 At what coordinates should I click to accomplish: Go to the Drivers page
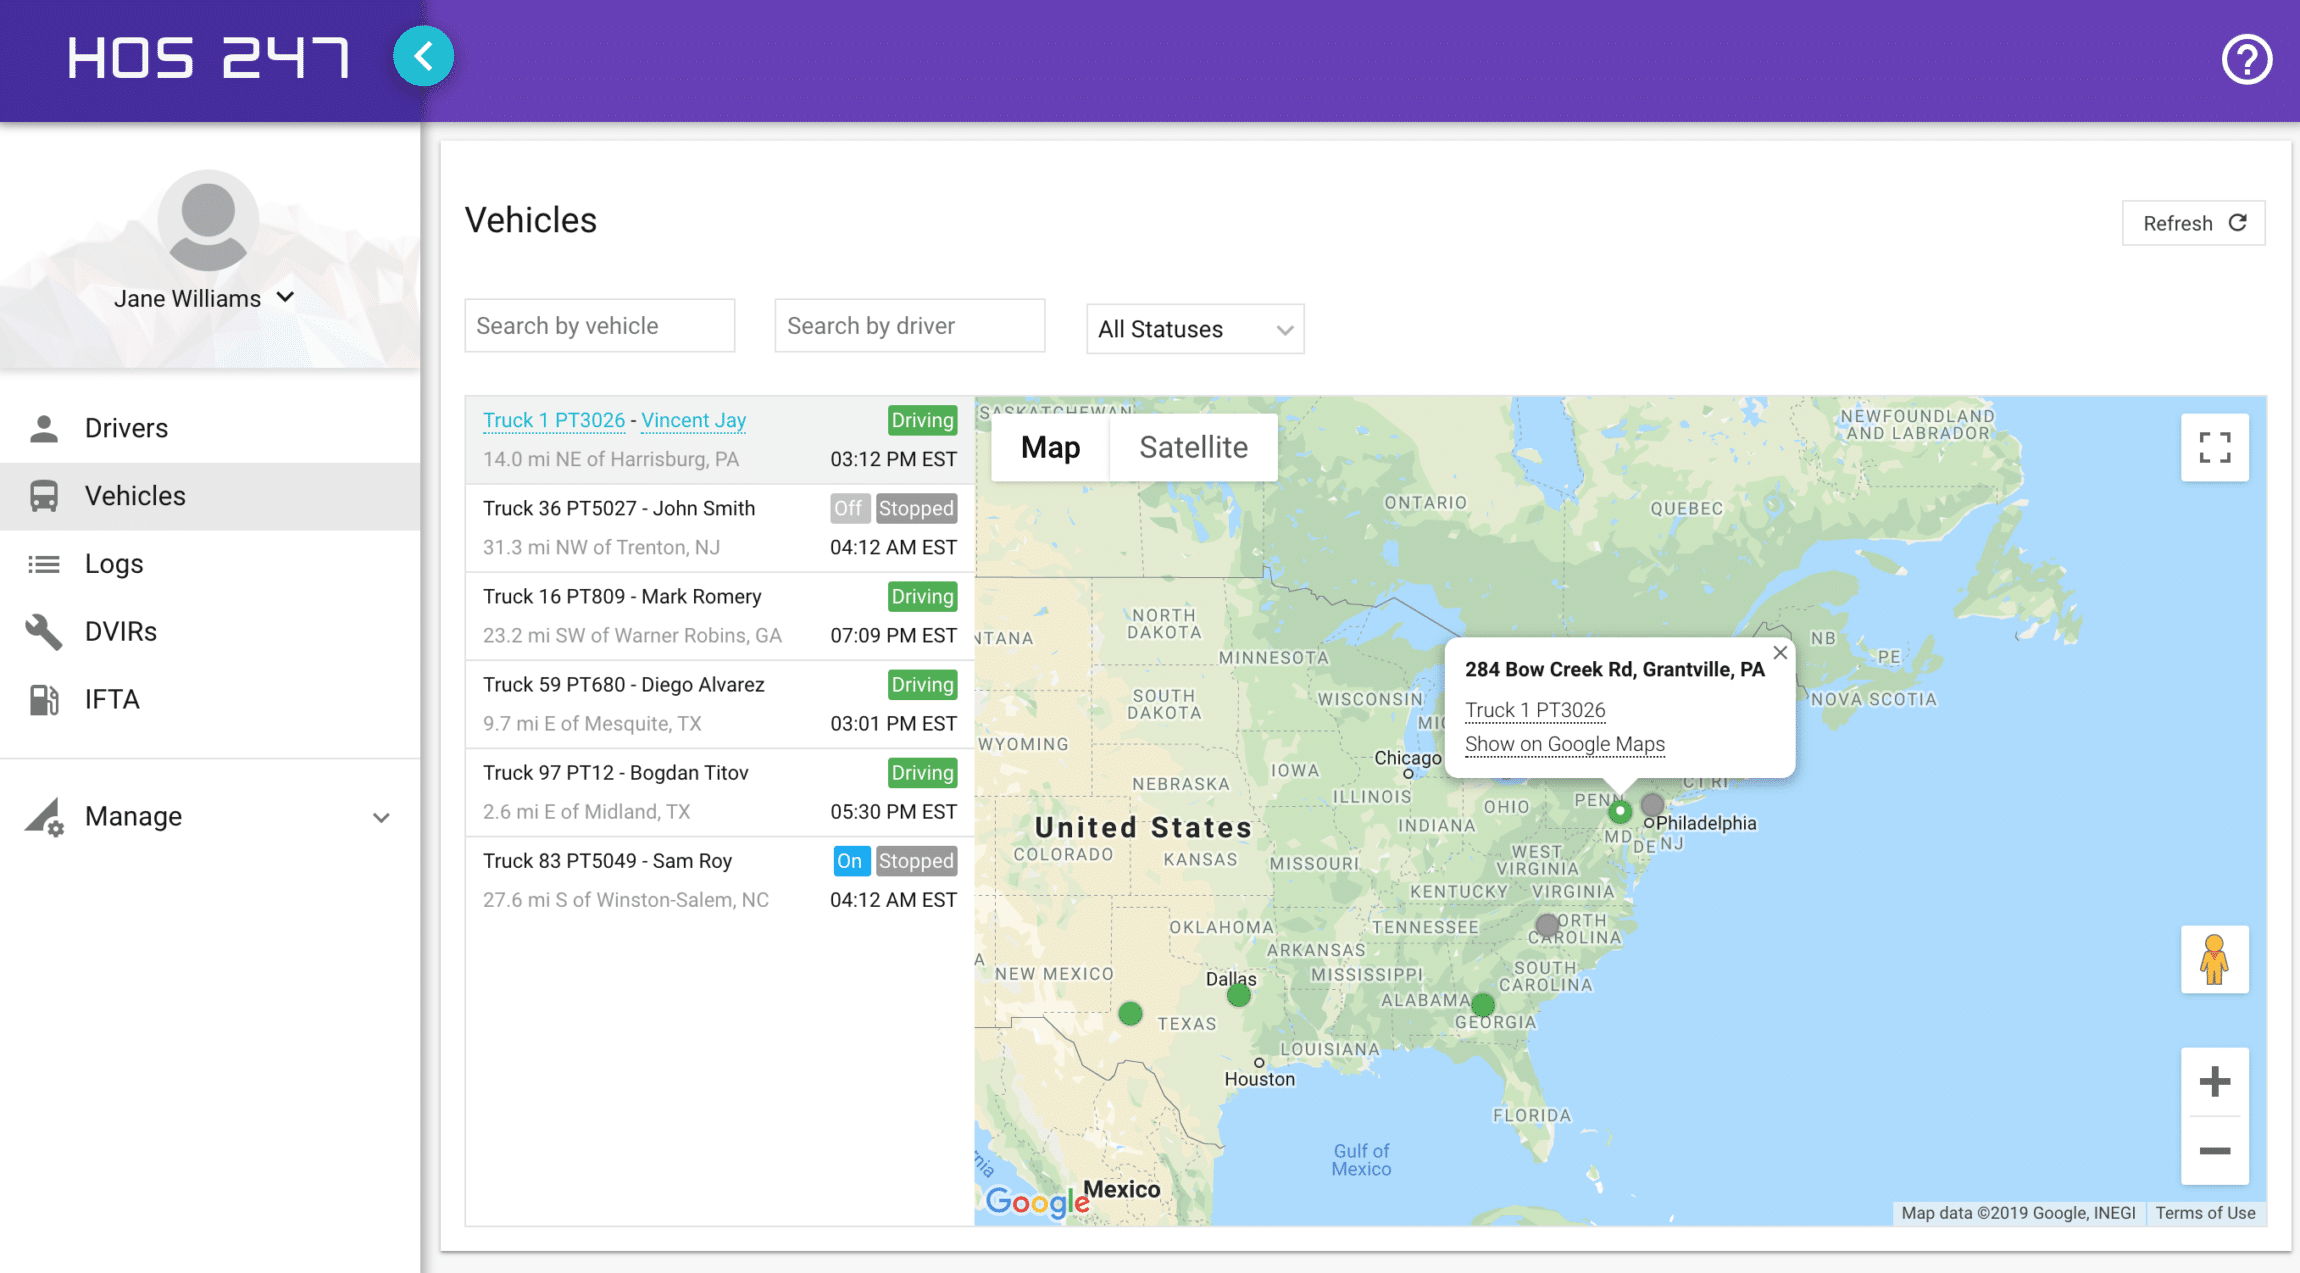[x=126, y=428]
